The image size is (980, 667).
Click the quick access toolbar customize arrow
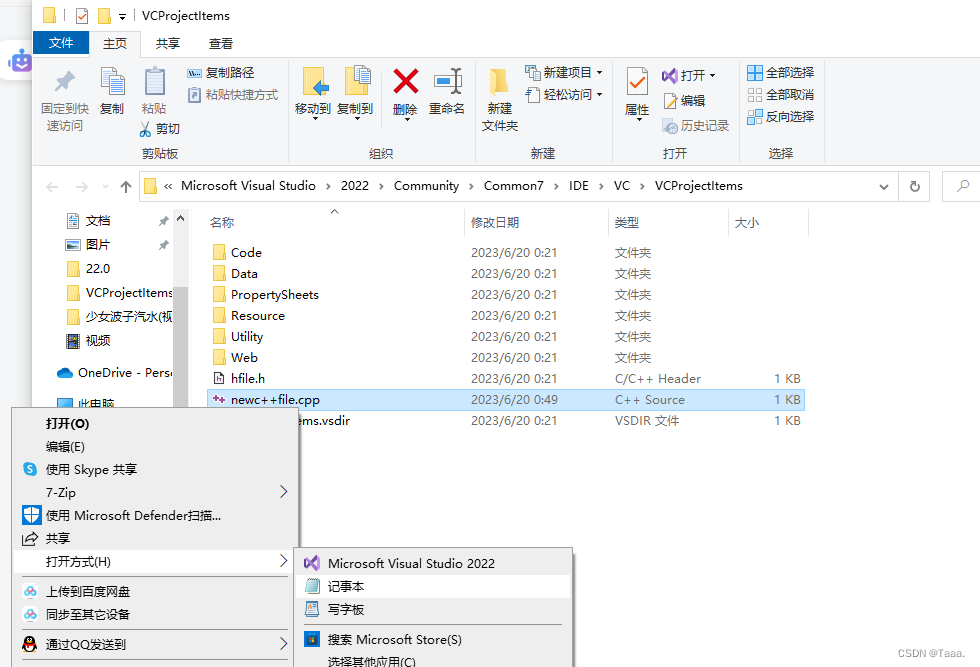pyautogui.click(x=122, y=17)
